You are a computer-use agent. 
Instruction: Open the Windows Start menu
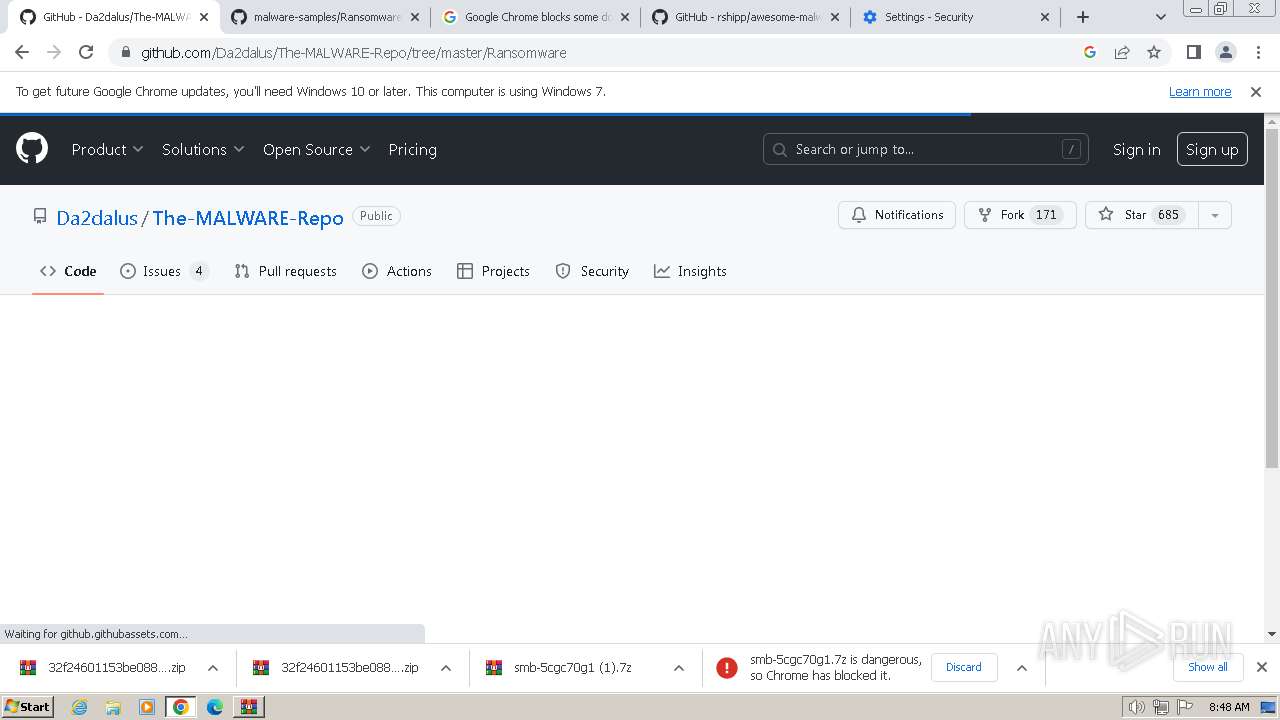[x=28, y=707]
